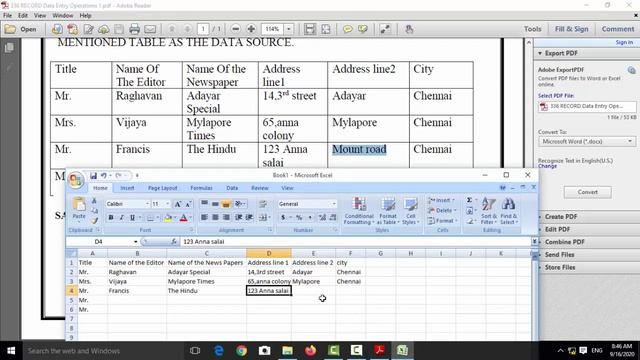Screen dimensions: 640x360
Task: Click the accounting dollar format icon
Action: click(x=283, y=218)
